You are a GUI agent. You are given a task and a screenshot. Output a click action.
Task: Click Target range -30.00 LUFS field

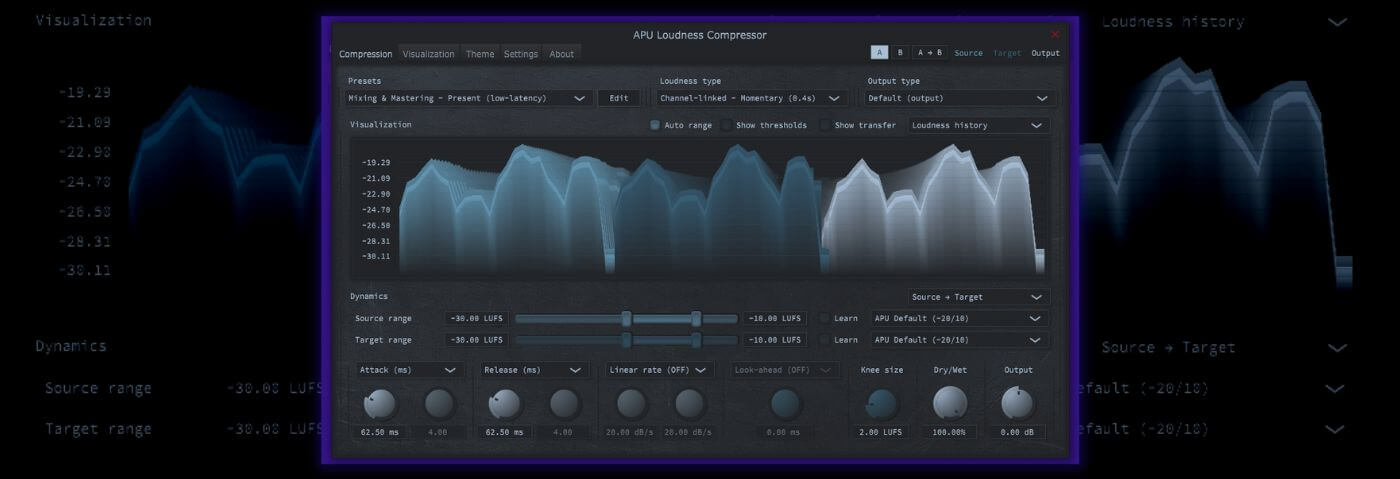coord(477,340)
